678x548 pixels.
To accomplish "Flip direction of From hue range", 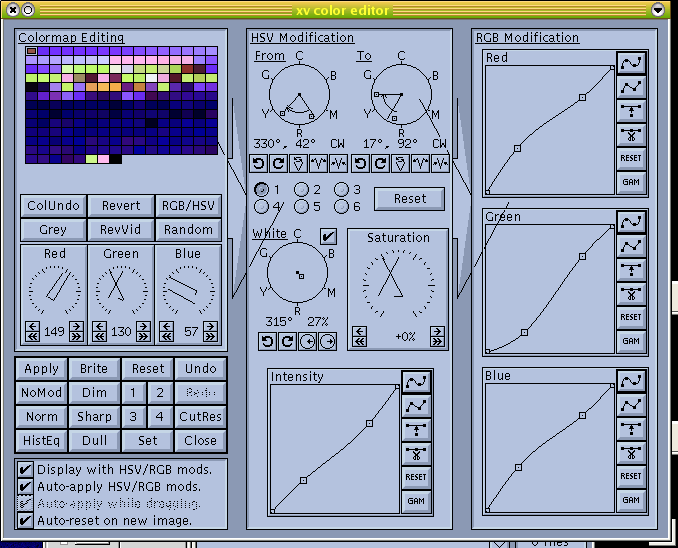I will (298, 163).
